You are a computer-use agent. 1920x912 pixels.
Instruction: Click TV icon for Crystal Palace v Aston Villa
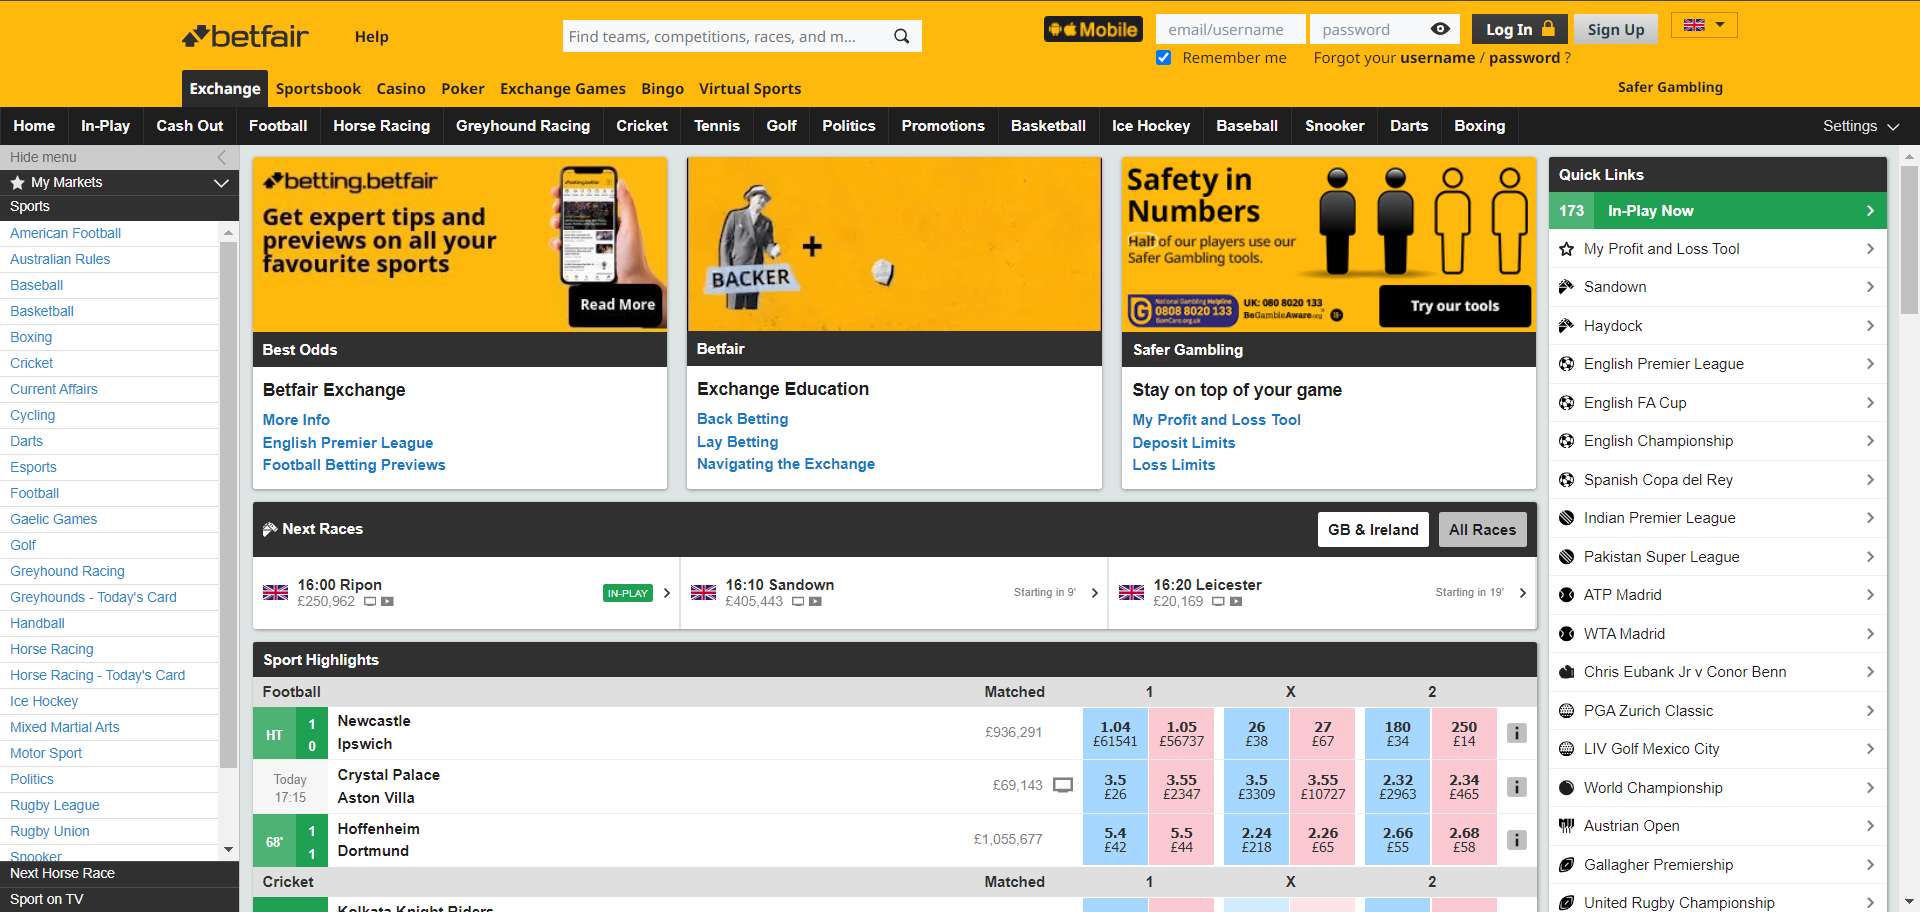pos(1063,785)
